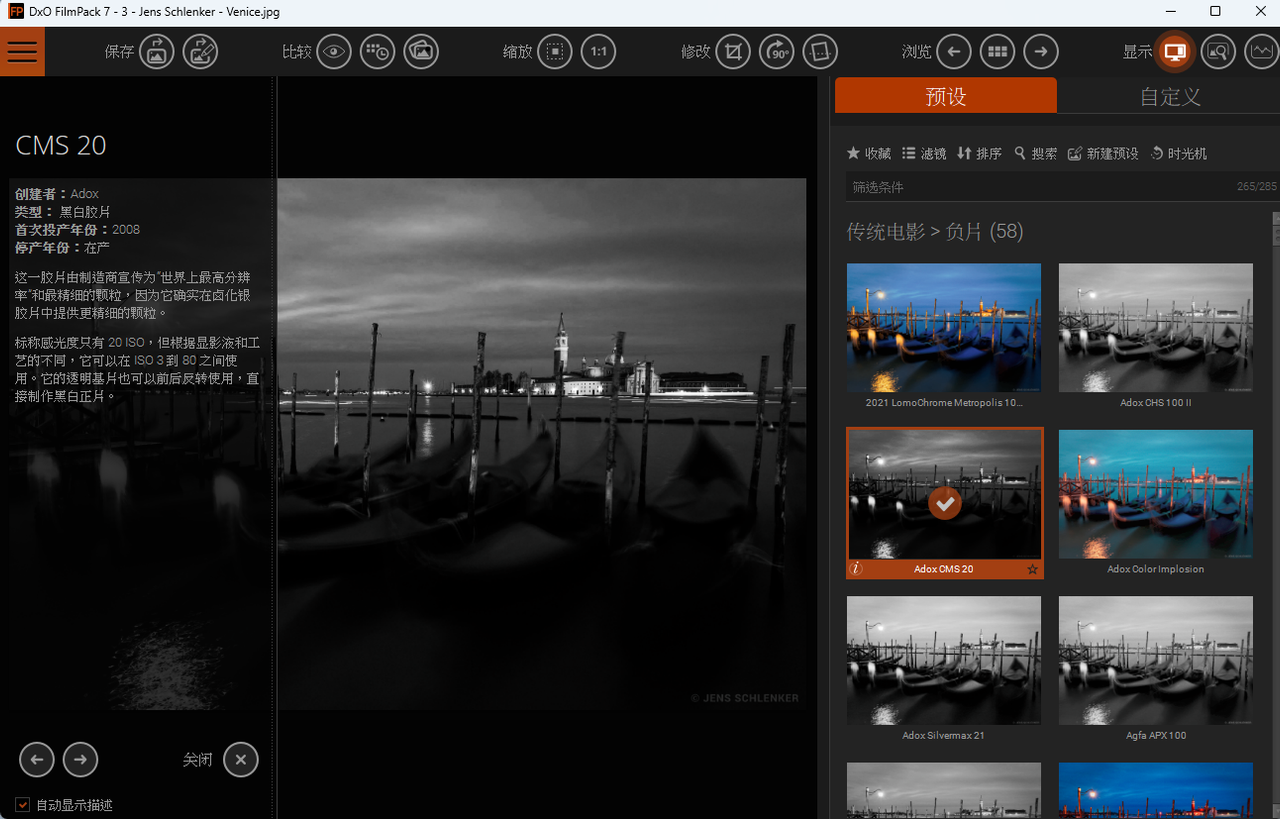Click the export-with-pencil save icon
Image resolution: width=1280 pixels, height=819 pixels.
coord(200,52)
